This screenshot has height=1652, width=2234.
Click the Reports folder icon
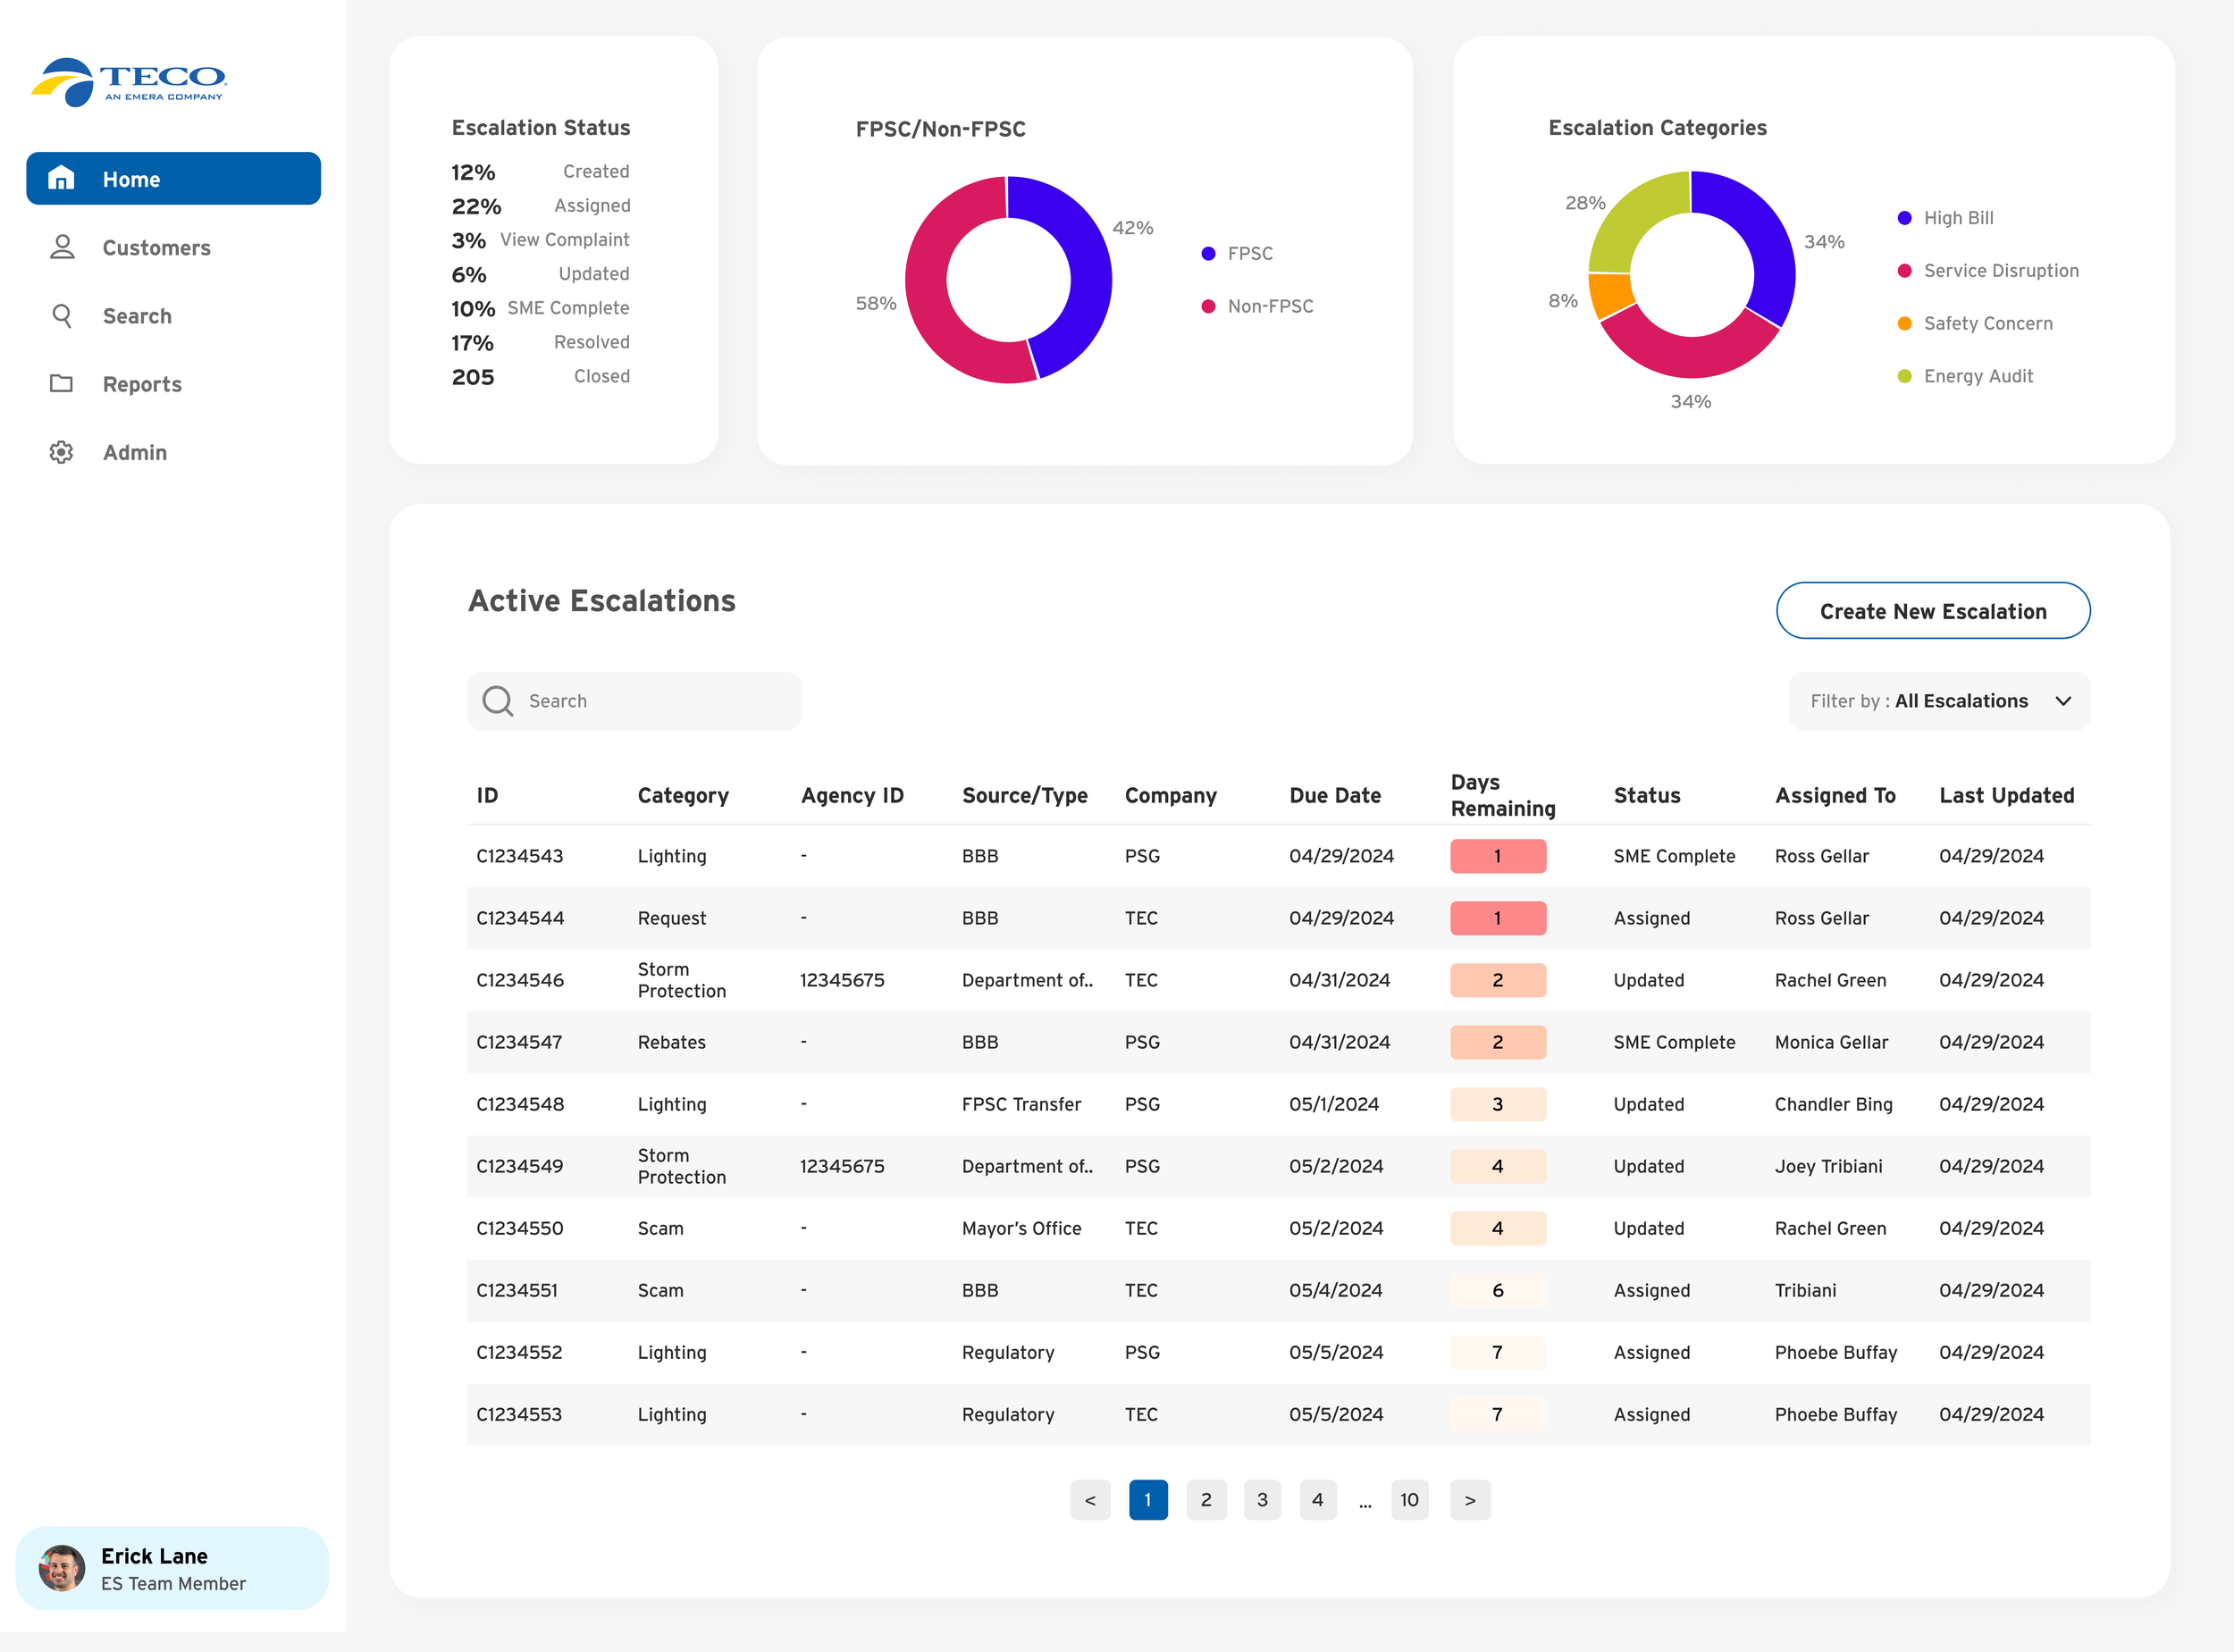[62, 384]
